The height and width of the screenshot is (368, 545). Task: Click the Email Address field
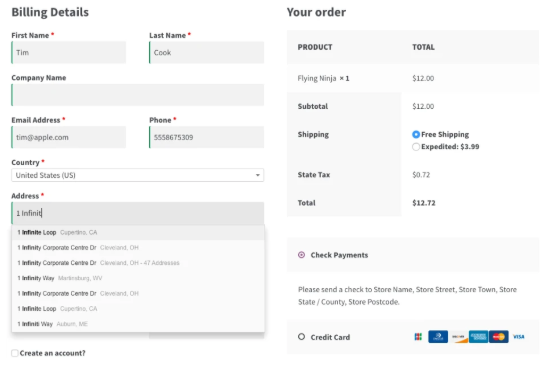68,137
